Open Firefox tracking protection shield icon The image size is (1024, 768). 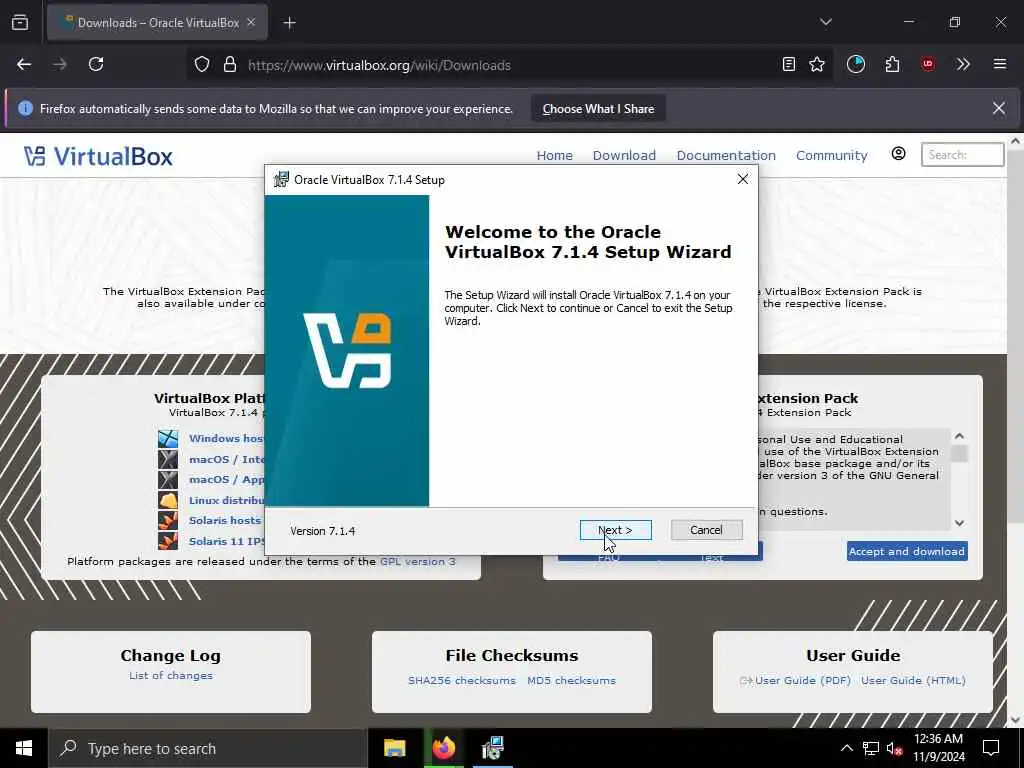(x=202, y=65)
